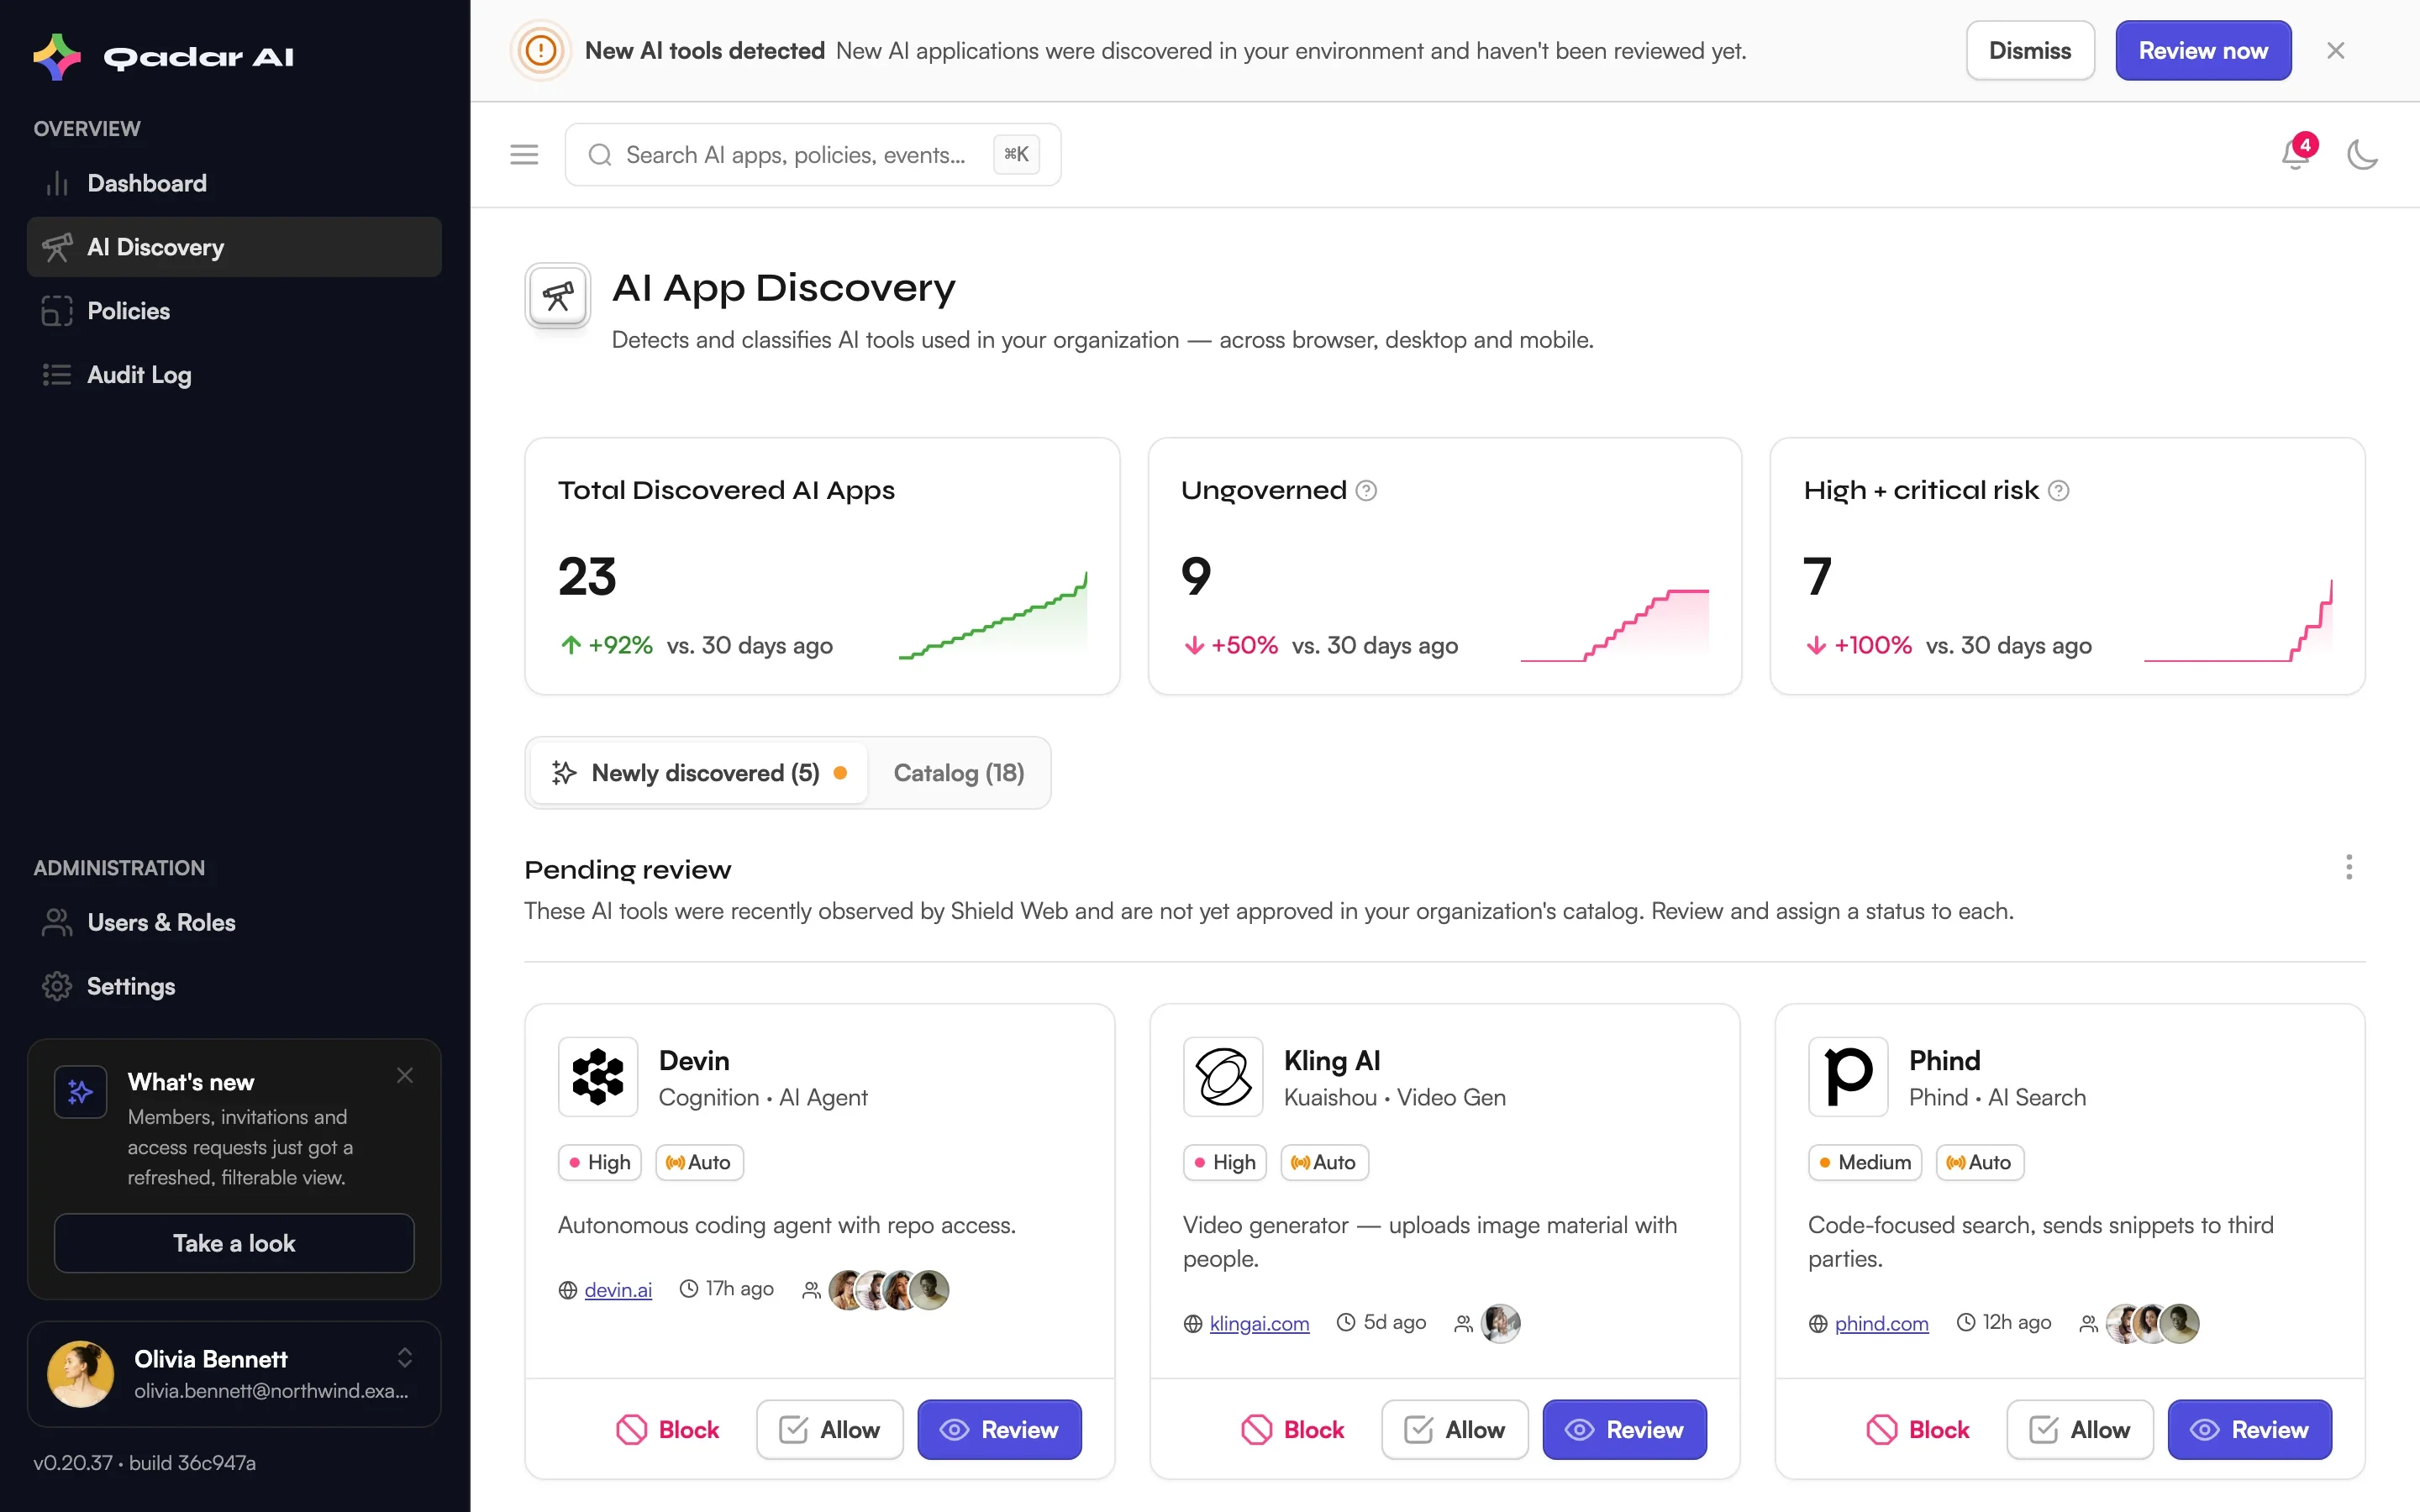Collapse sidebar with hamburger icon

pyautogui.click(x=524, y=155)
